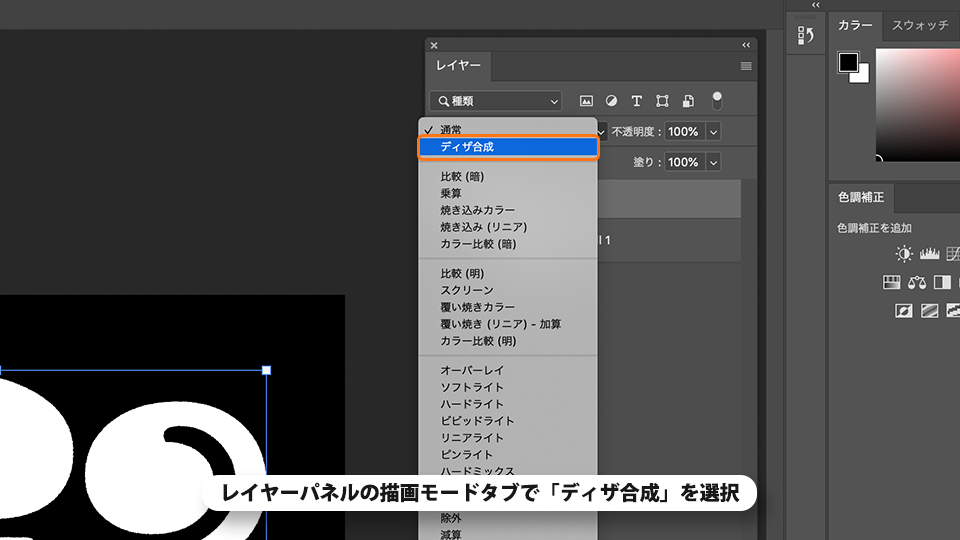This screenshot has height=540, width=960.
Task: Toggle the type layer filter (T) icon
Action: 637,101
